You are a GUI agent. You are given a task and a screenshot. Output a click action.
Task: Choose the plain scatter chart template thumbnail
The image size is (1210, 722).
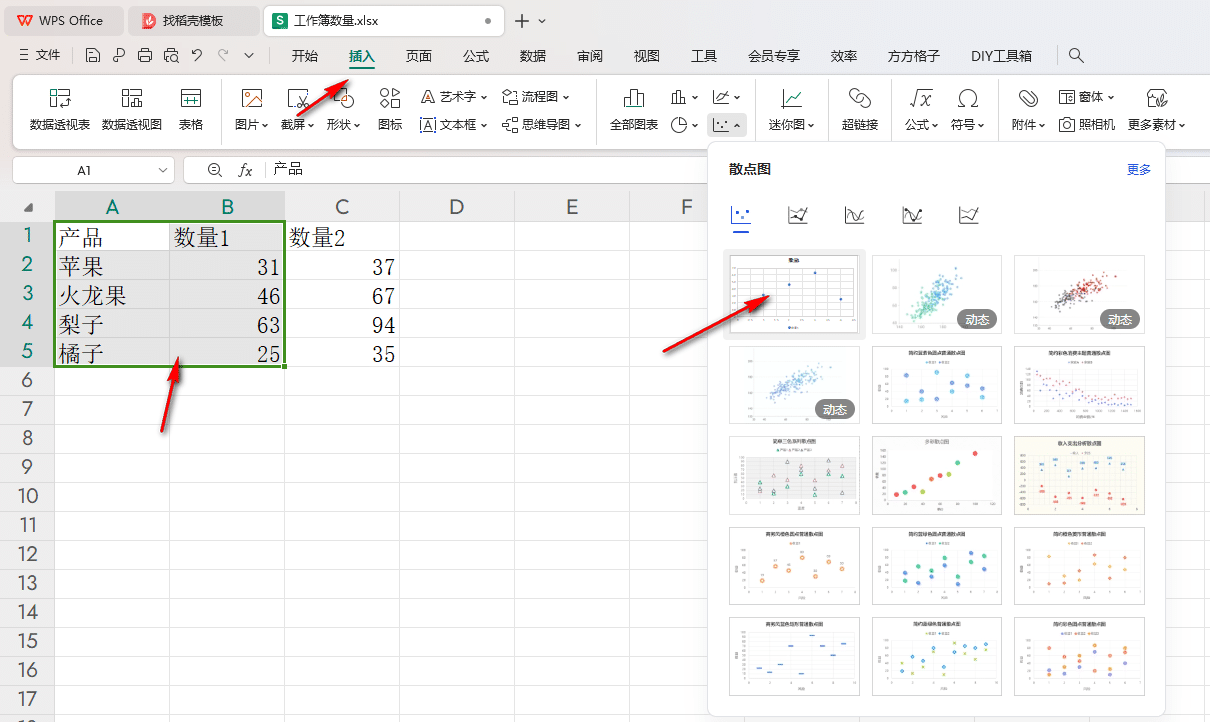(794, 294)
